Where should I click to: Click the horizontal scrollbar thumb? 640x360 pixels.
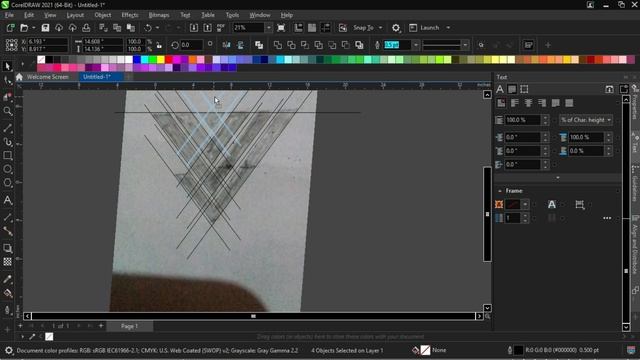(253, 316)
